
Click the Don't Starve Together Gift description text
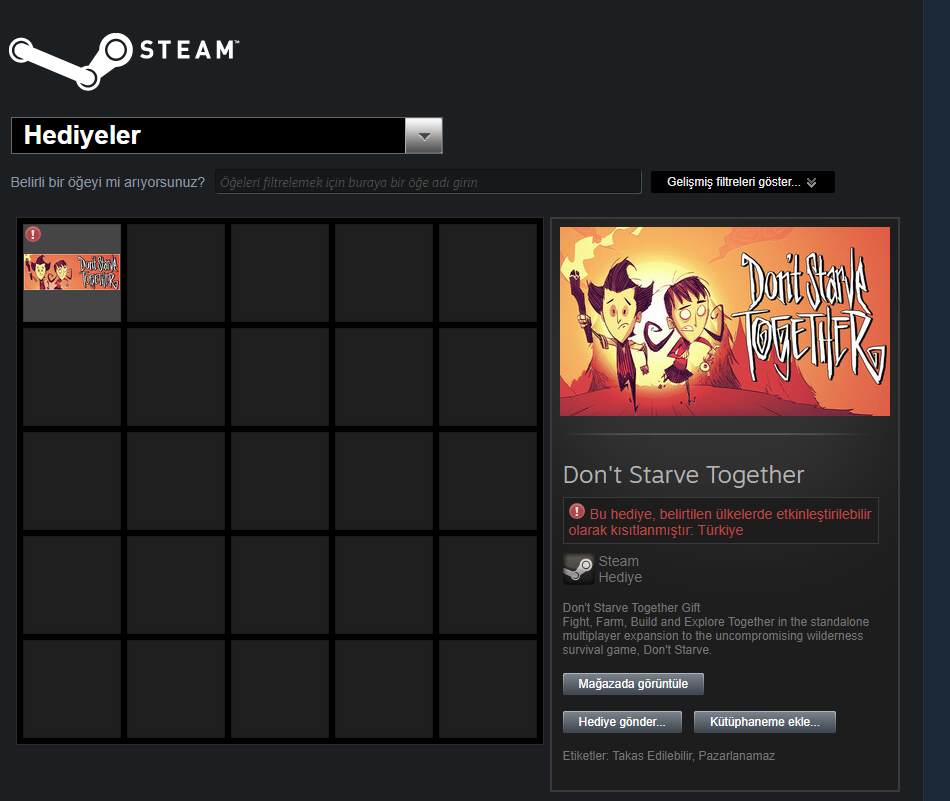(716, 629)
